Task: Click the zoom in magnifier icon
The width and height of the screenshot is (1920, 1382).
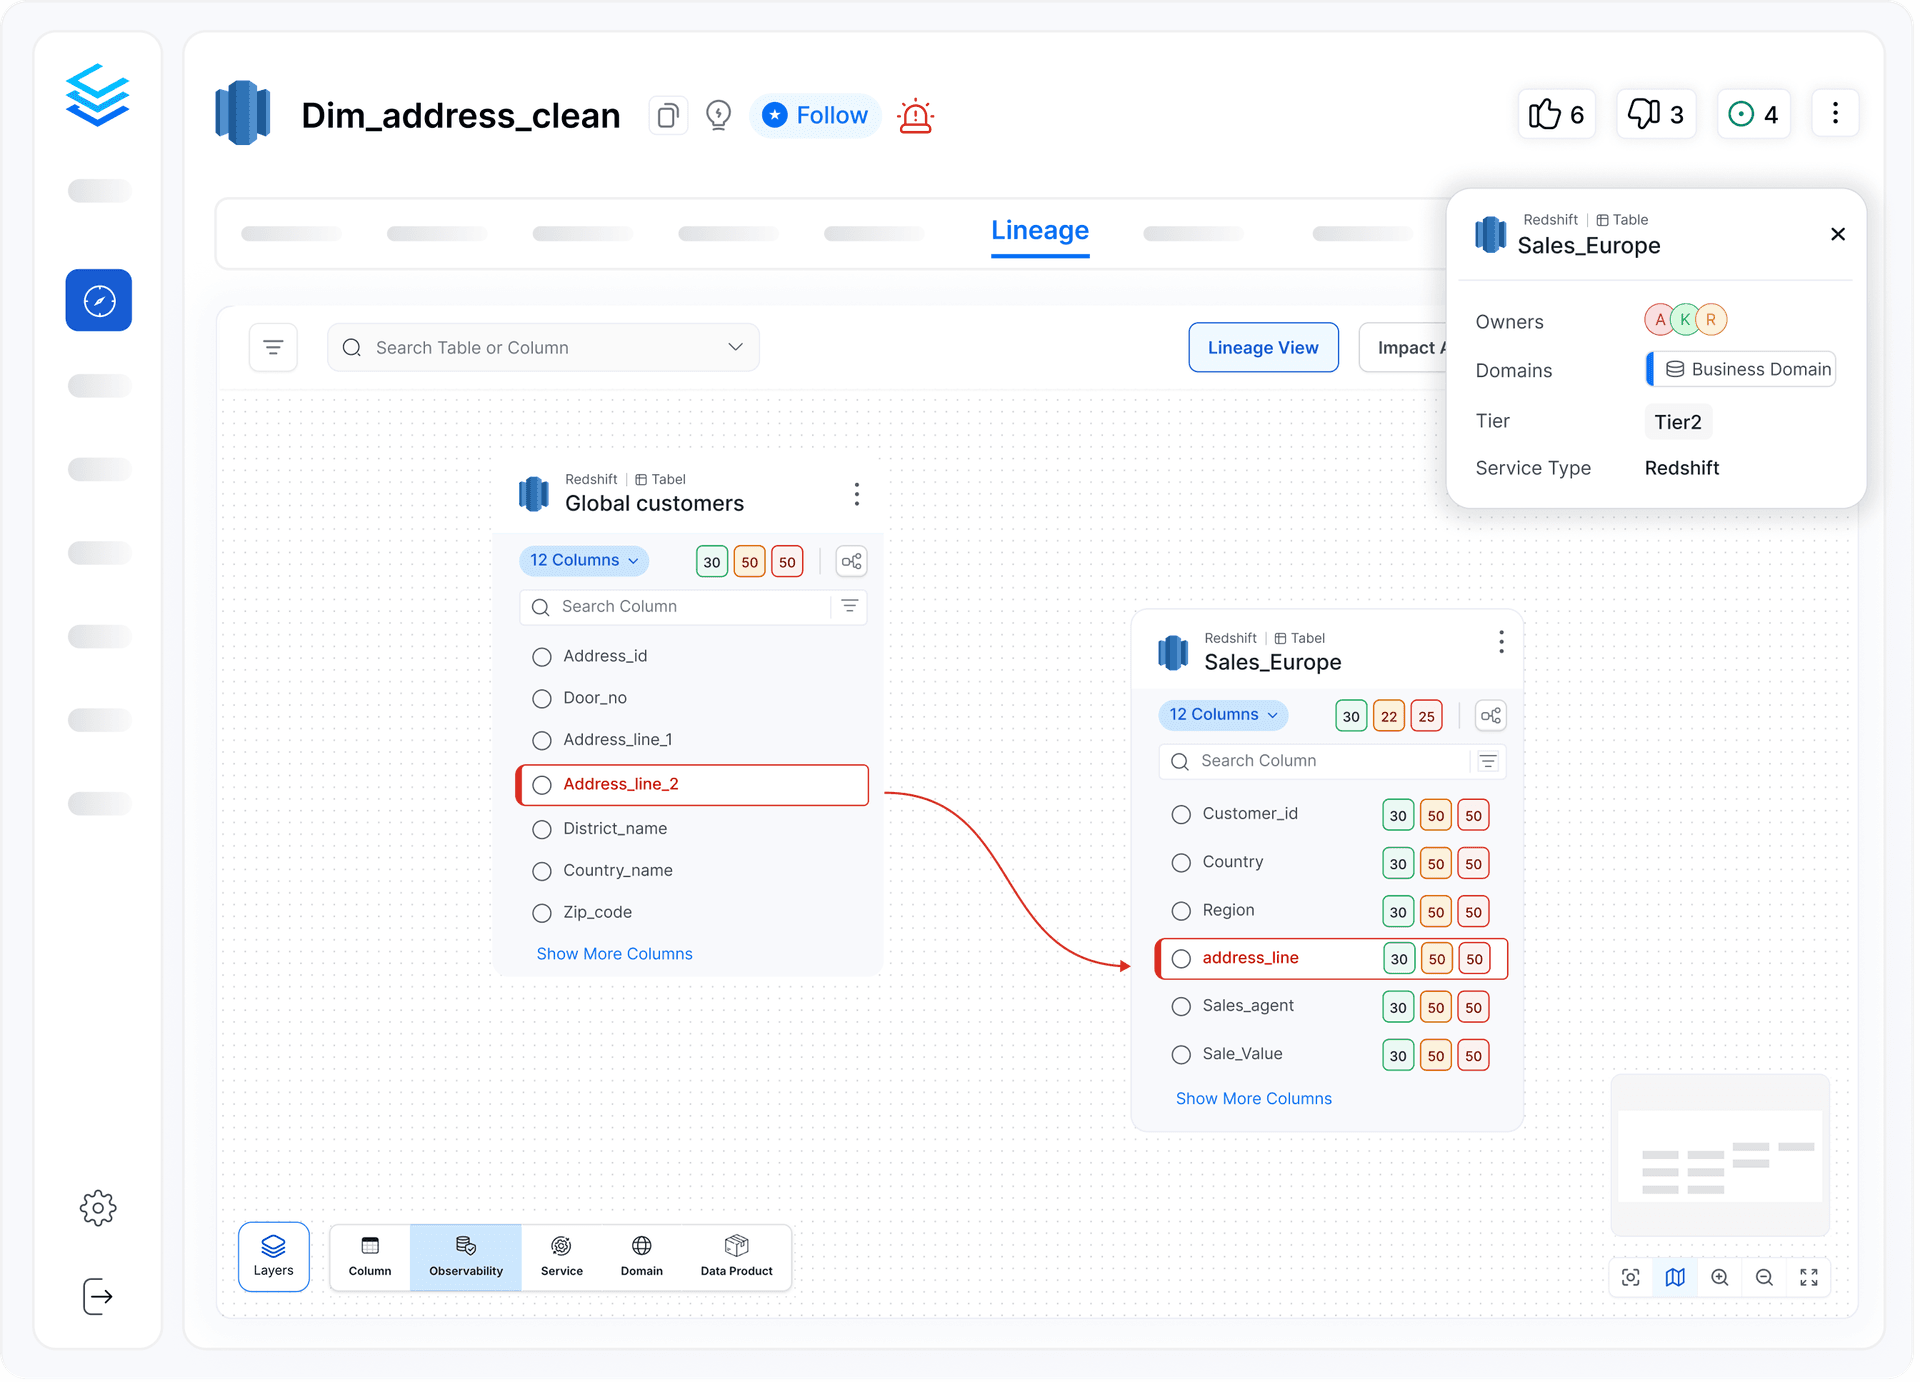Action: pyautogui.click(x=1720, y=1277)
